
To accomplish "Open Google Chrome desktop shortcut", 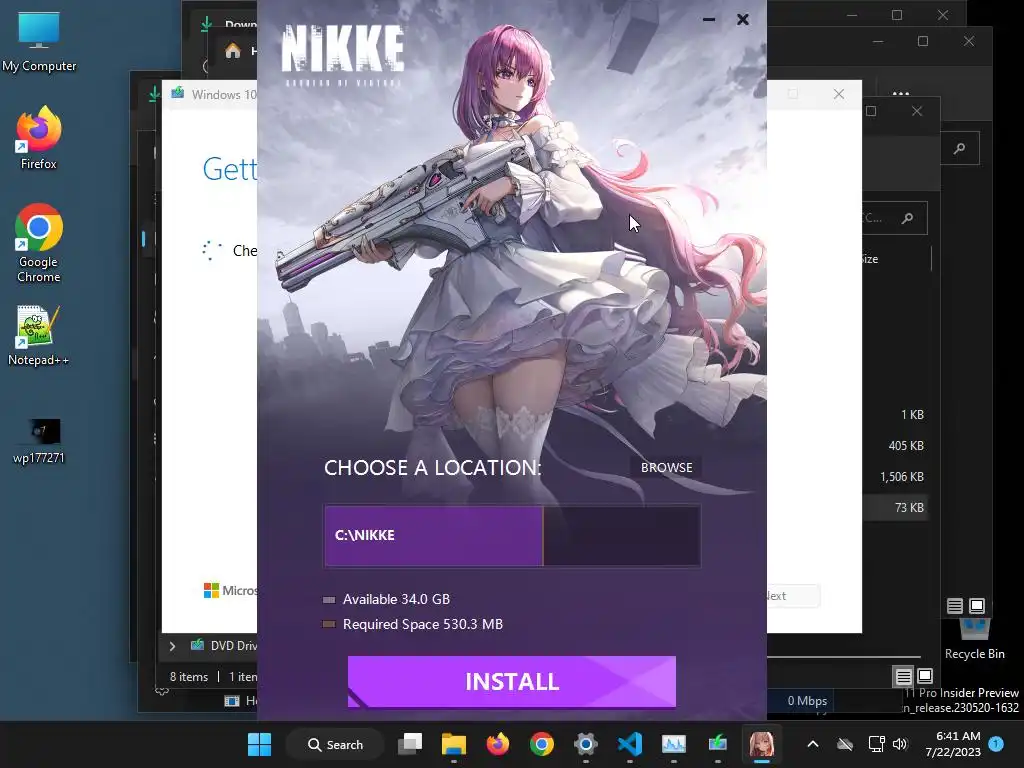I will [x=39, y=243].
